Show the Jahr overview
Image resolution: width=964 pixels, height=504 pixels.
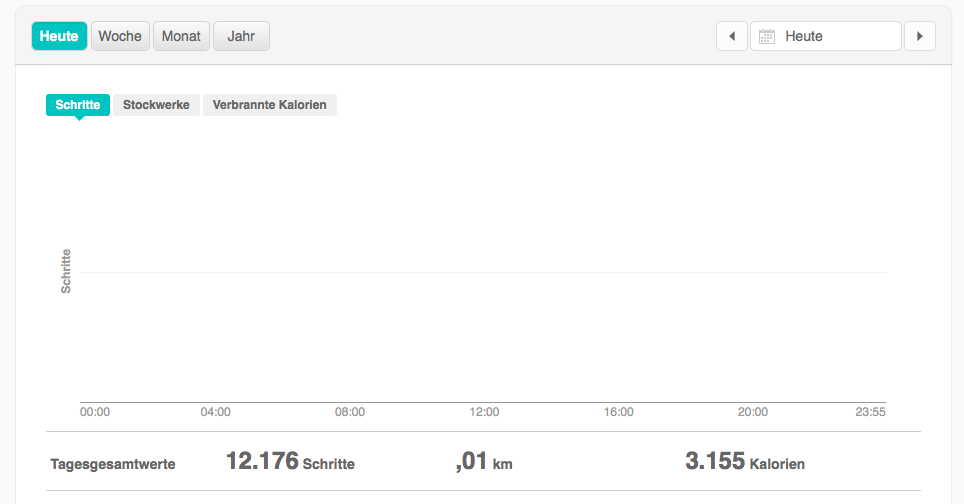coord(241,37)
